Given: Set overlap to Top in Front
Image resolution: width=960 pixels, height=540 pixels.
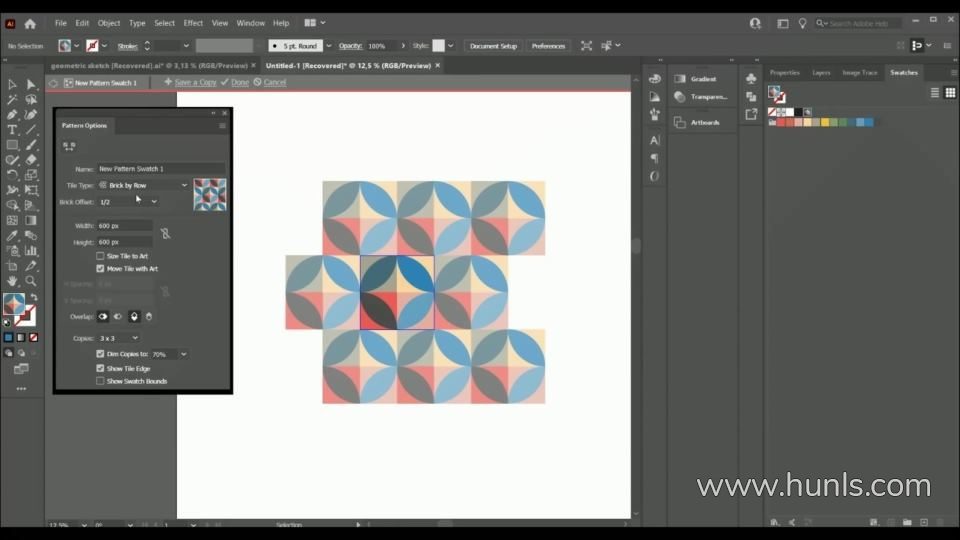Looking at the screenshot, I should 134,317.
